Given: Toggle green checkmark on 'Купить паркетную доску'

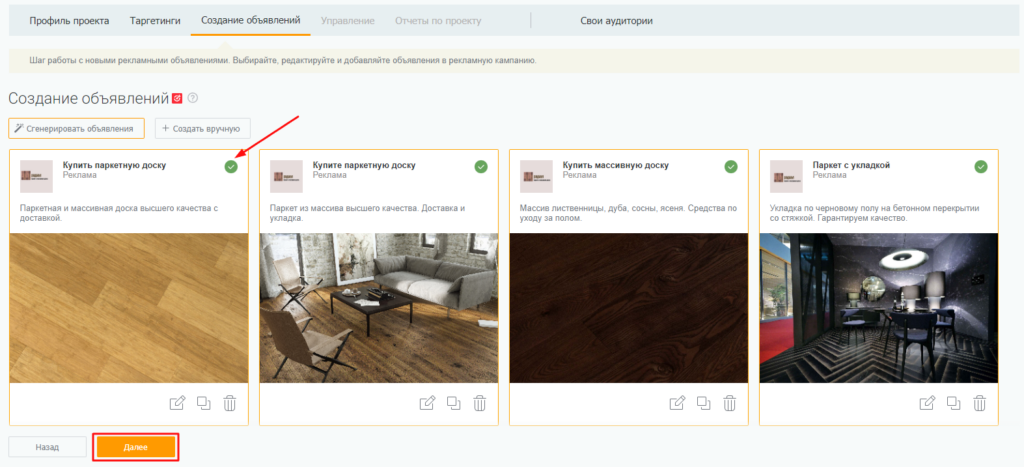Looking at the screenshot, I should pyautogui.click(x=231, y=166).
